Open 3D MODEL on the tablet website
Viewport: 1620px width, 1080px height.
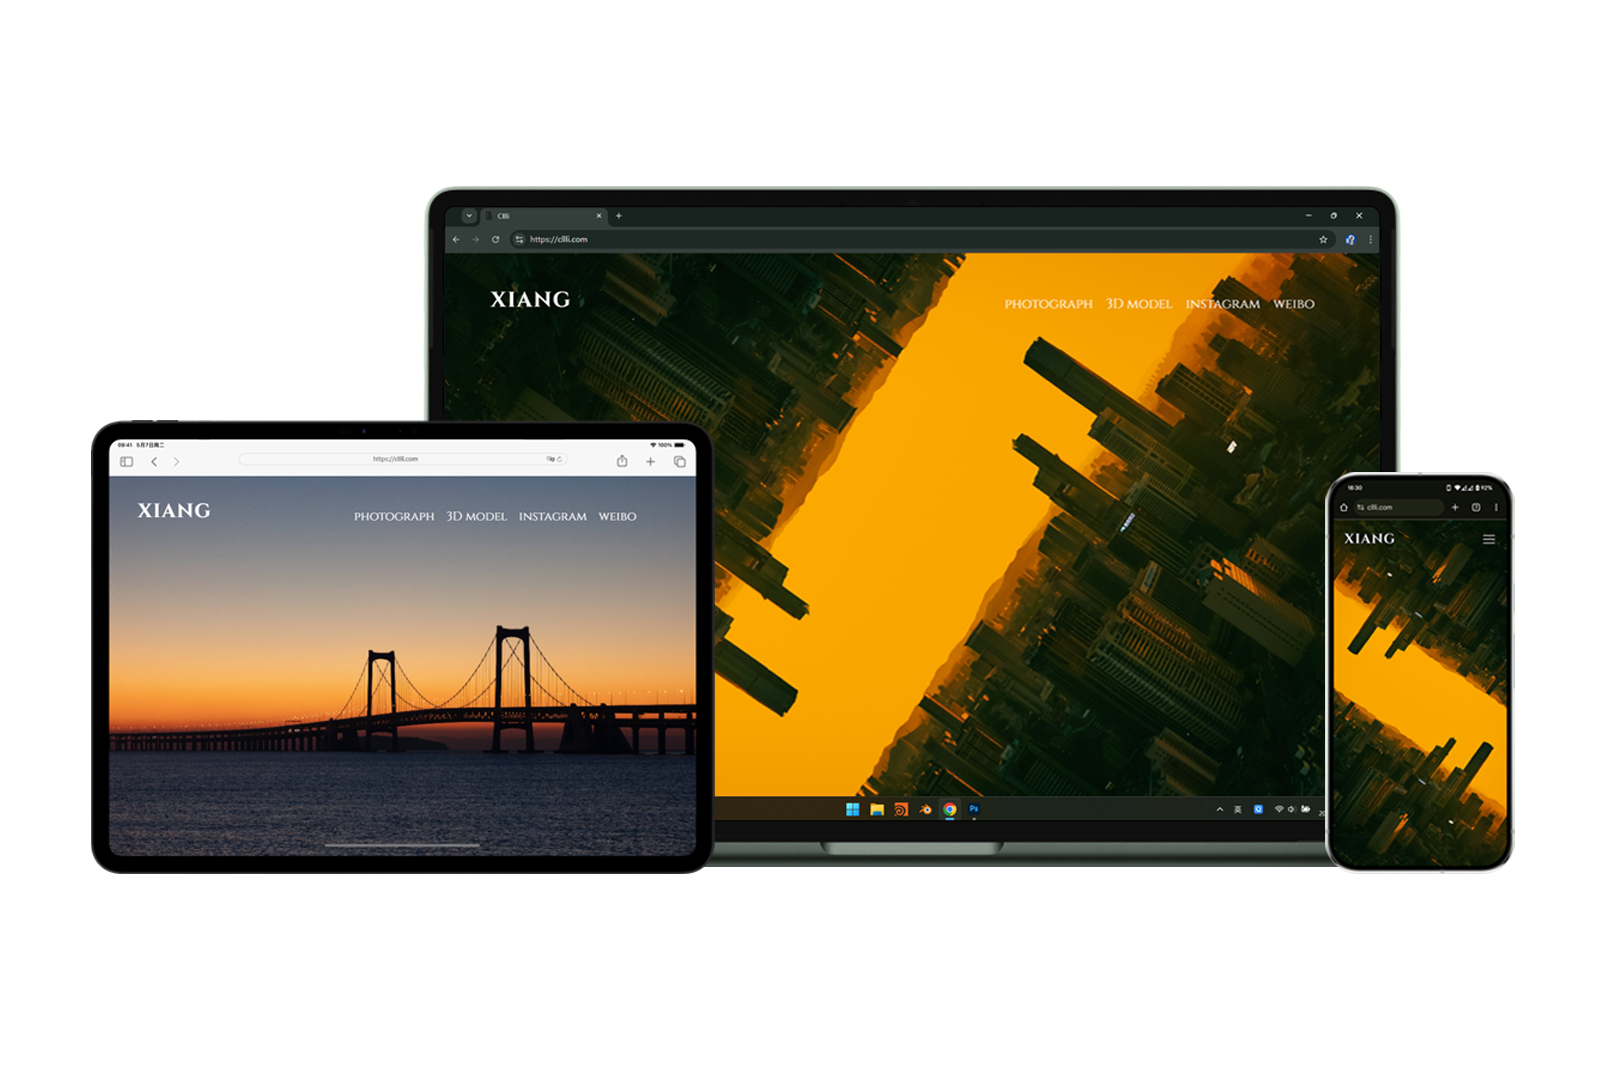pyautogui.click(x=476, y=517)
